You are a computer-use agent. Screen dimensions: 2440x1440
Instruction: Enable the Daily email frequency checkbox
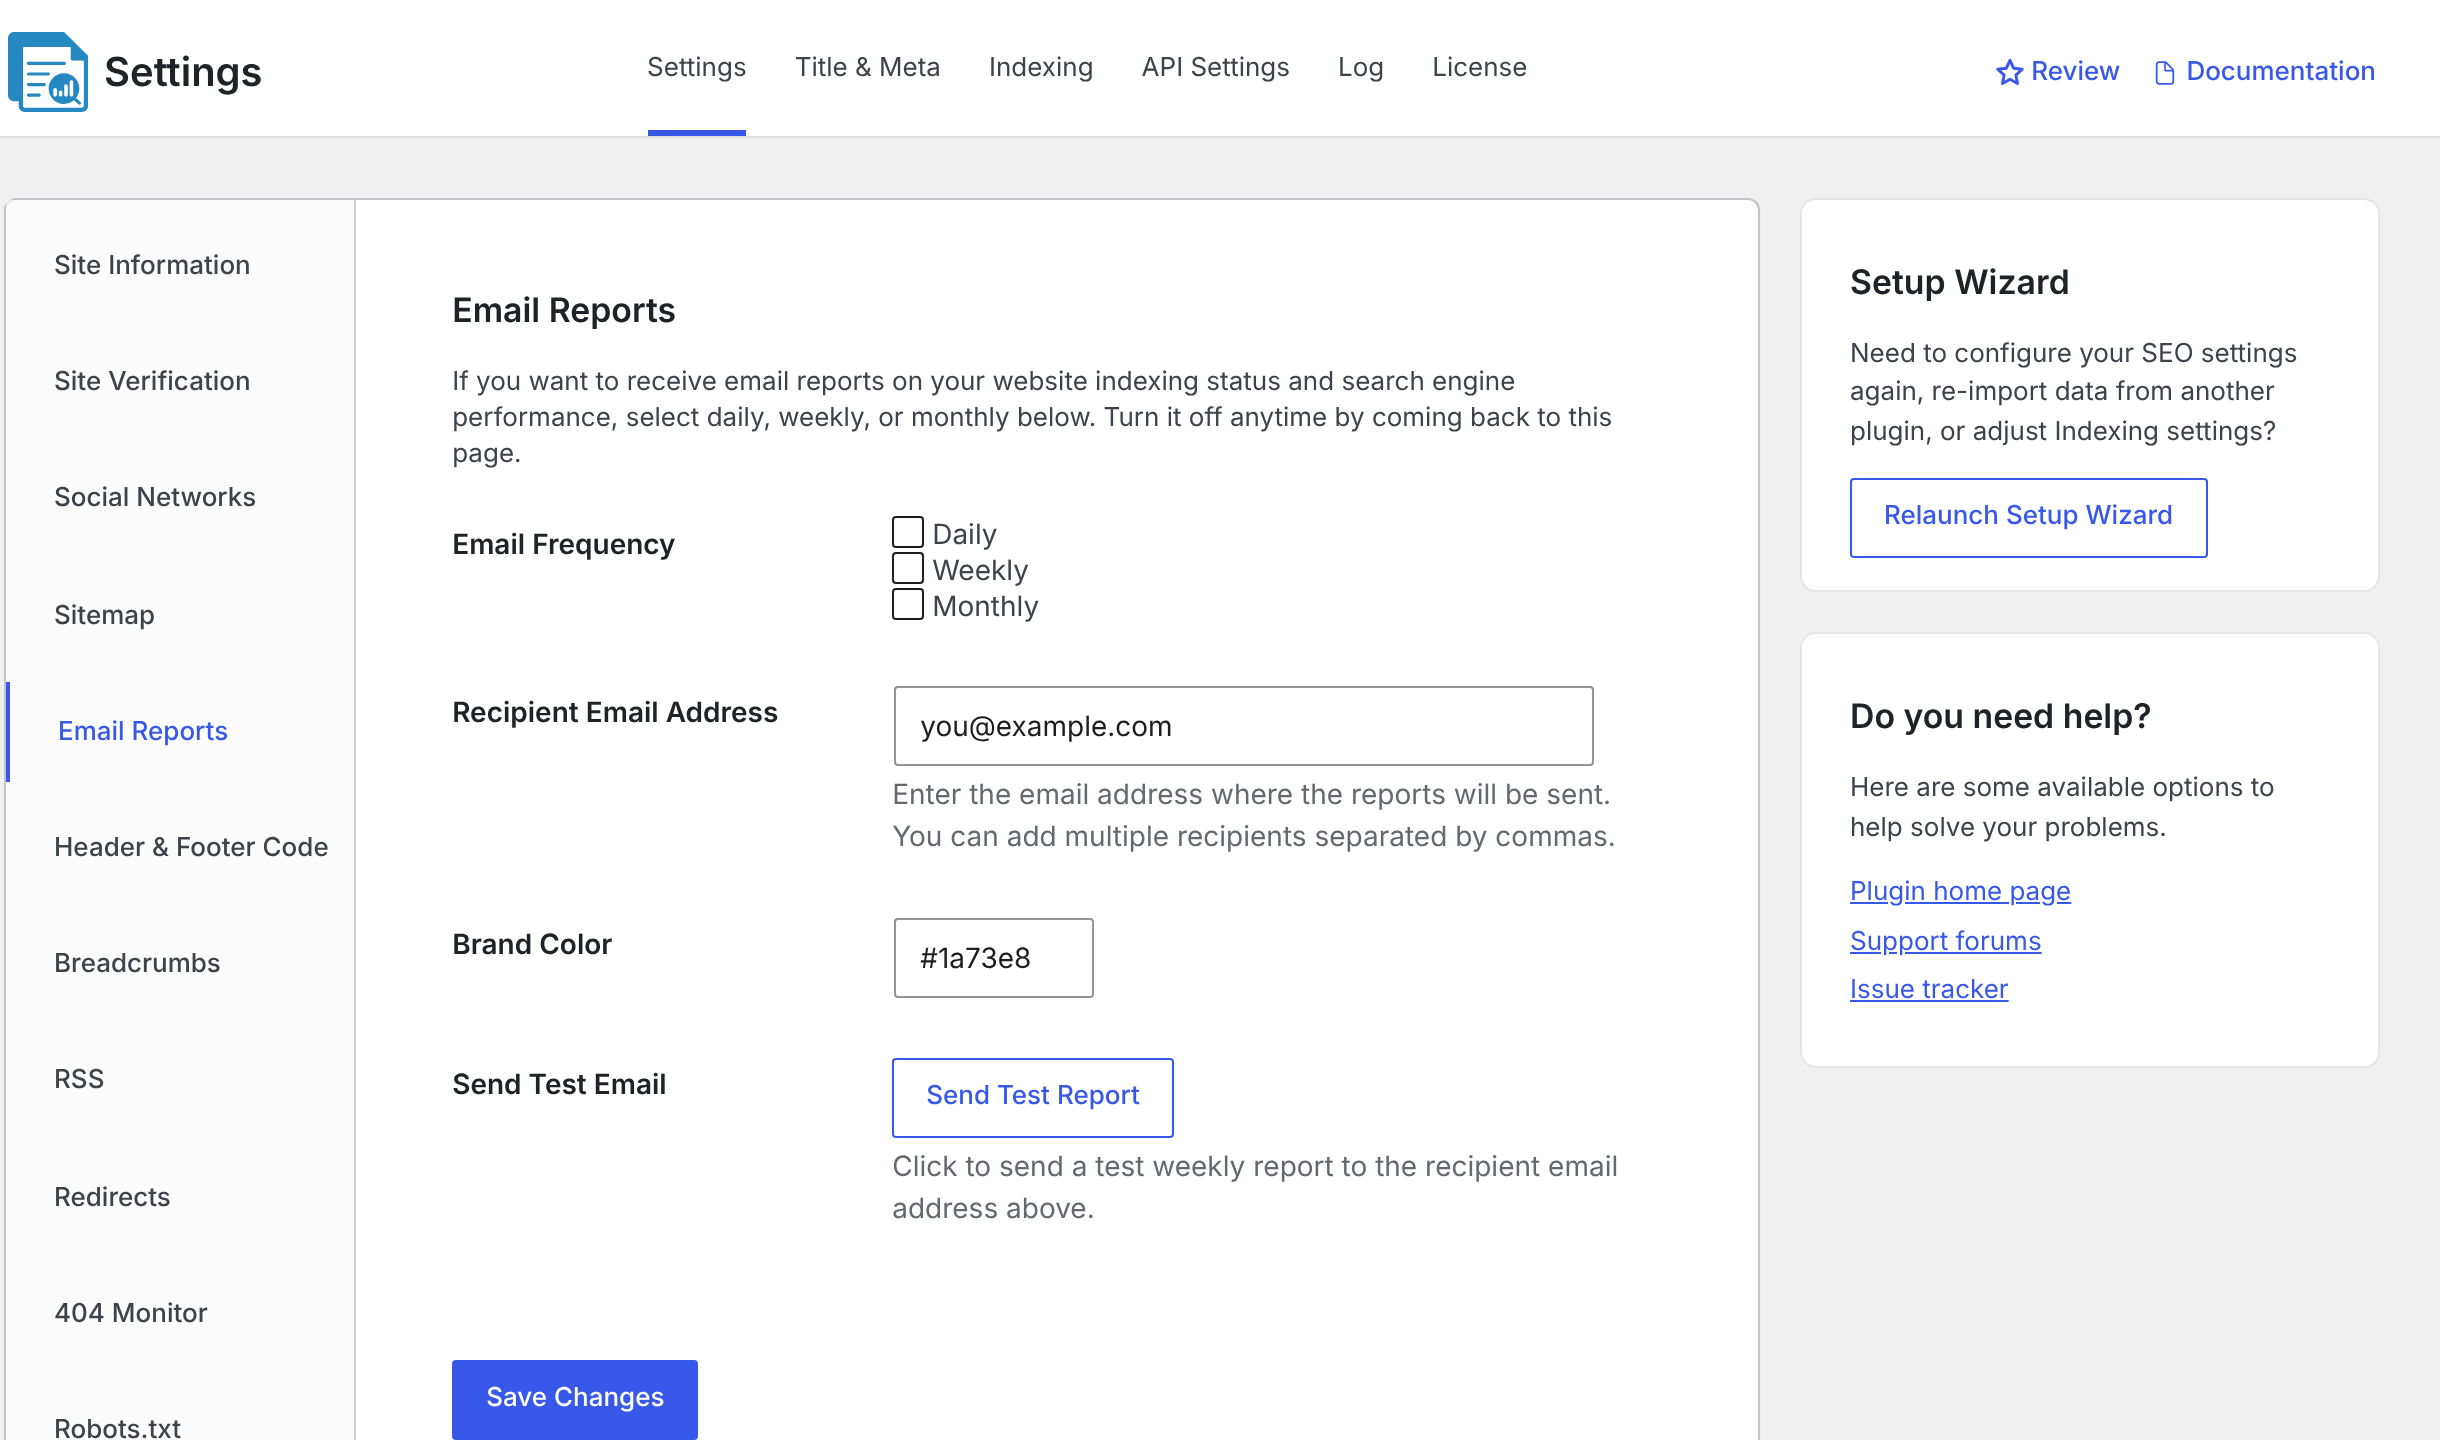point(908,532)
